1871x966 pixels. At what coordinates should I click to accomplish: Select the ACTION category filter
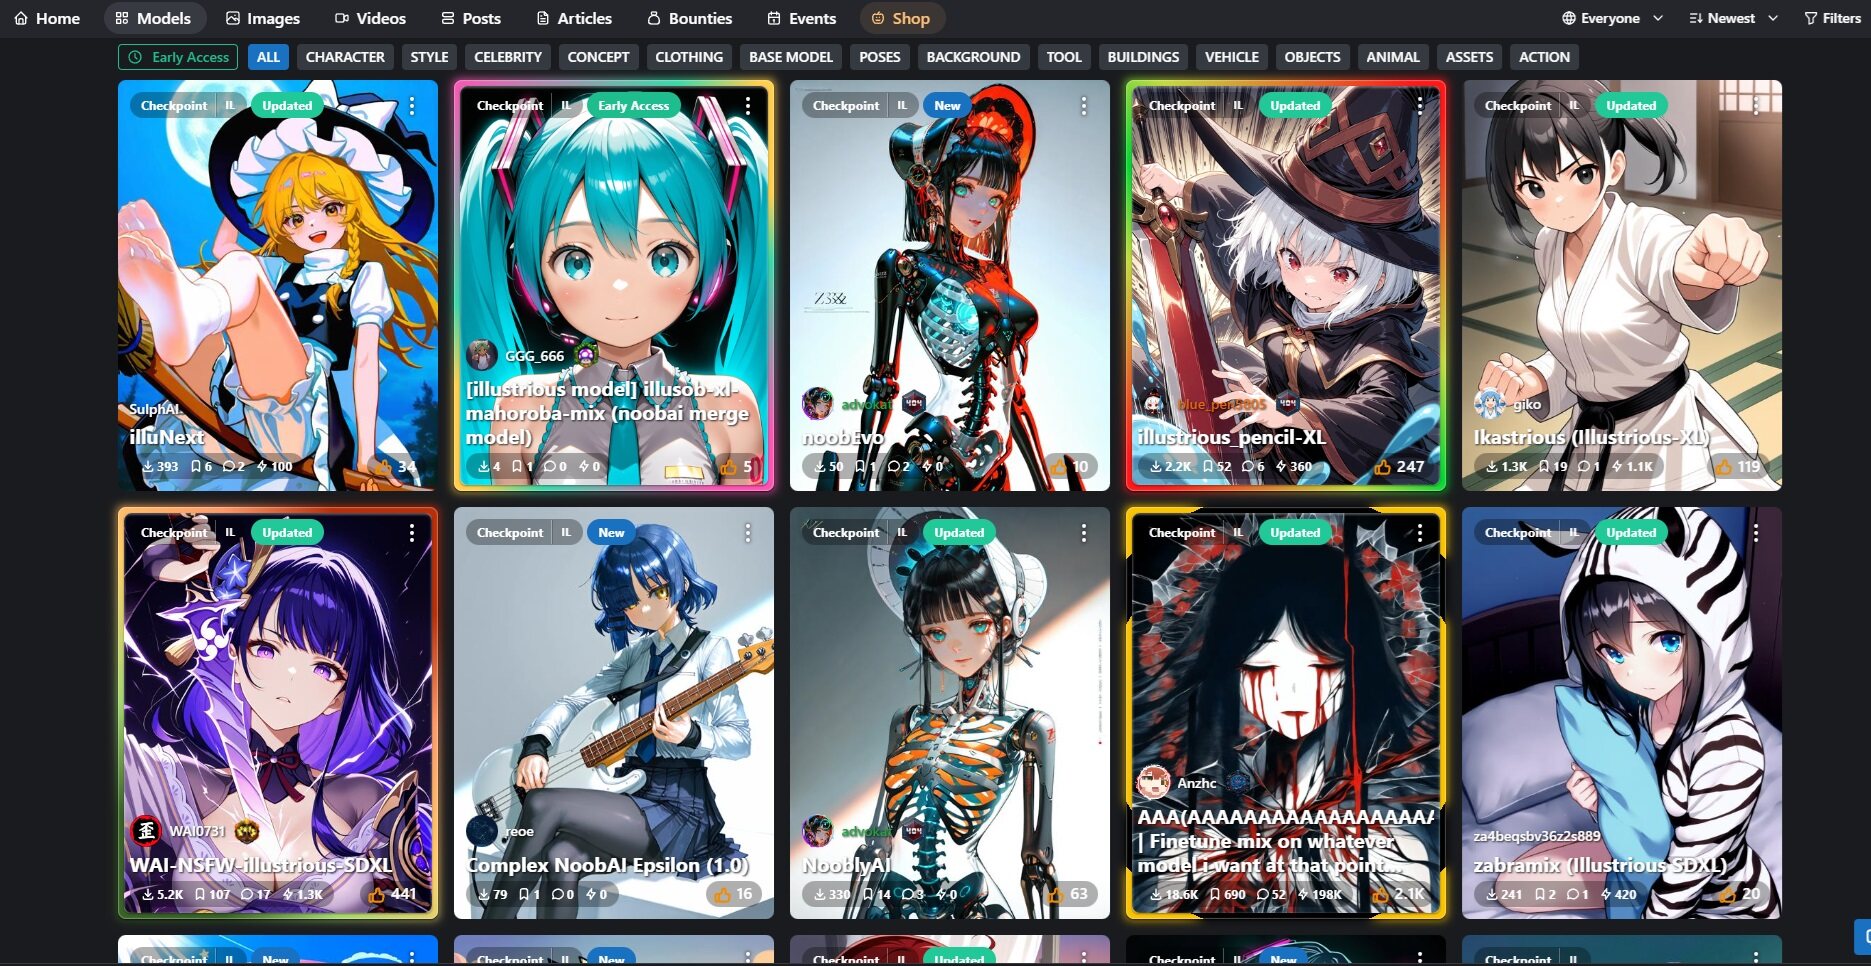(1544, 57)
